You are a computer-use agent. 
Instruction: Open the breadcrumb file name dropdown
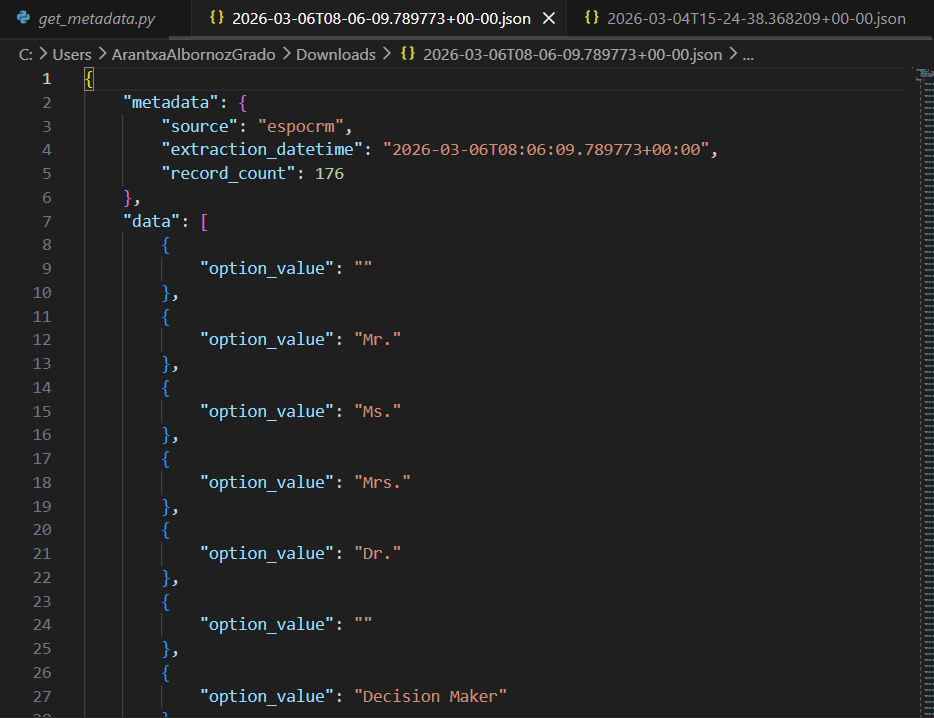point(572,54)
